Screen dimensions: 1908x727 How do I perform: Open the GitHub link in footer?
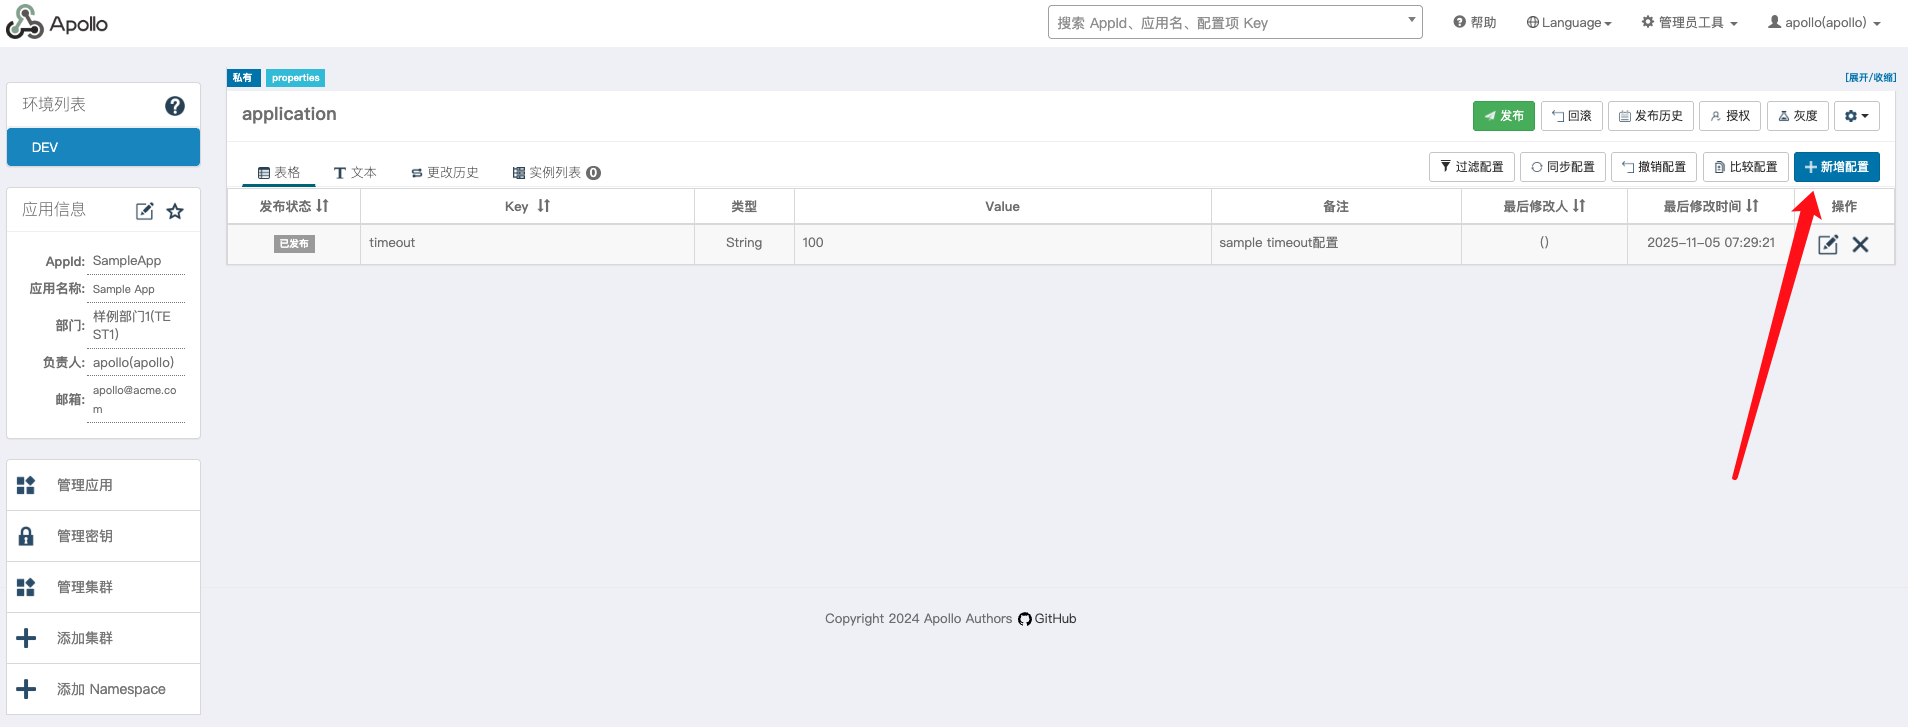1047,618
